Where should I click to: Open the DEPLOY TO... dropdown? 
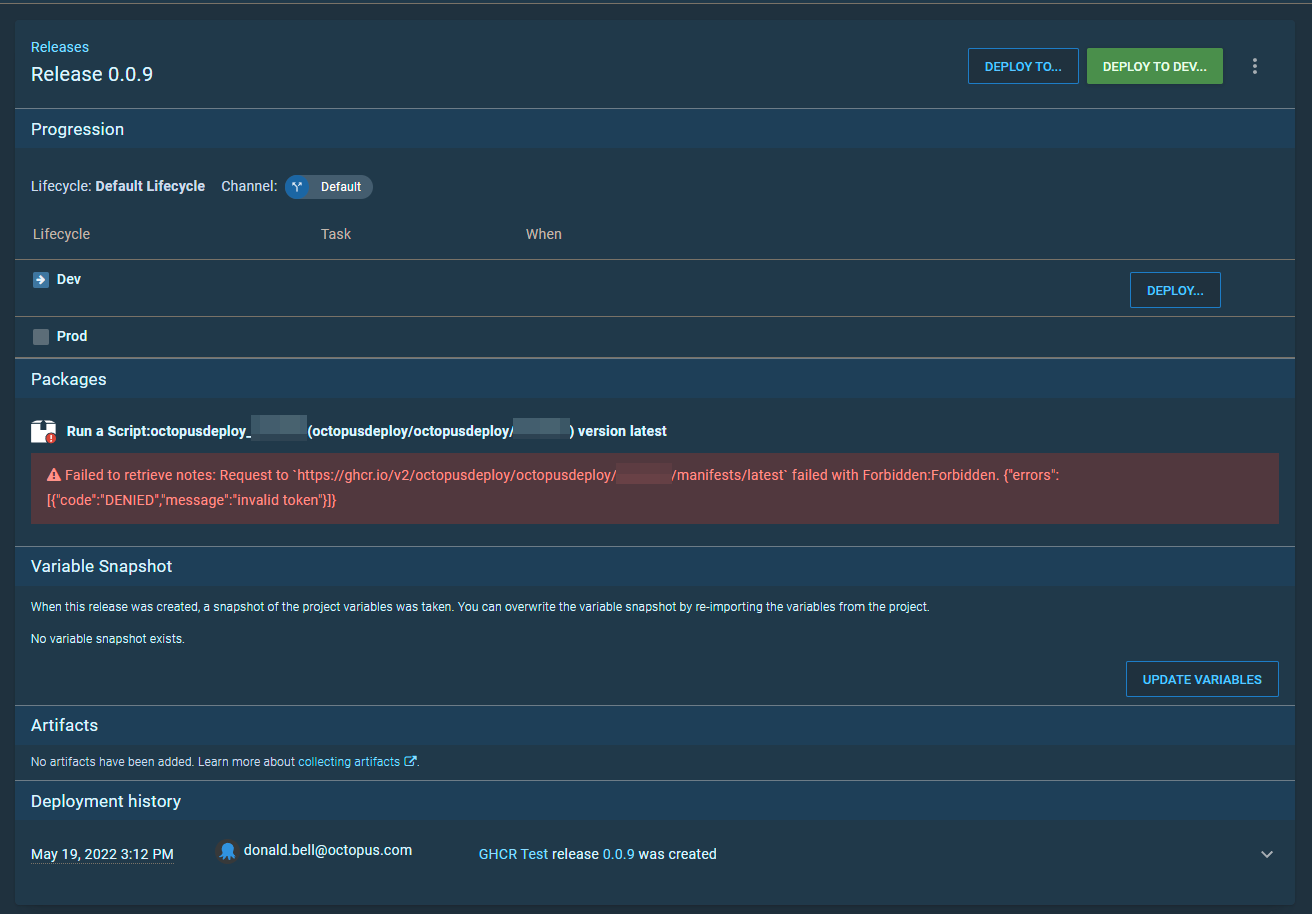point(1023,66)
